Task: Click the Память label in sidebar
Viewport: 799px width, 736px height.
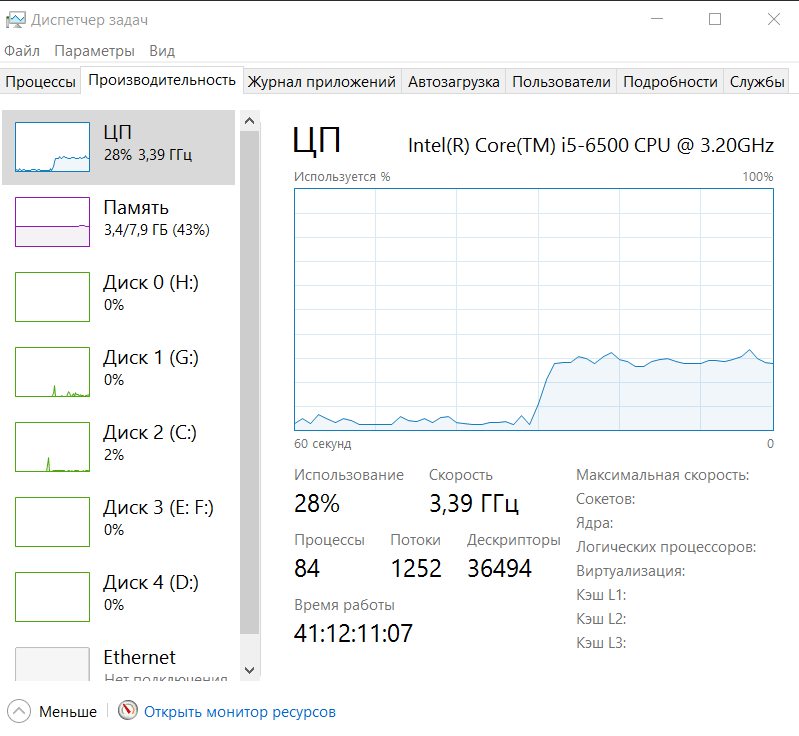Action: click(136, 207)
